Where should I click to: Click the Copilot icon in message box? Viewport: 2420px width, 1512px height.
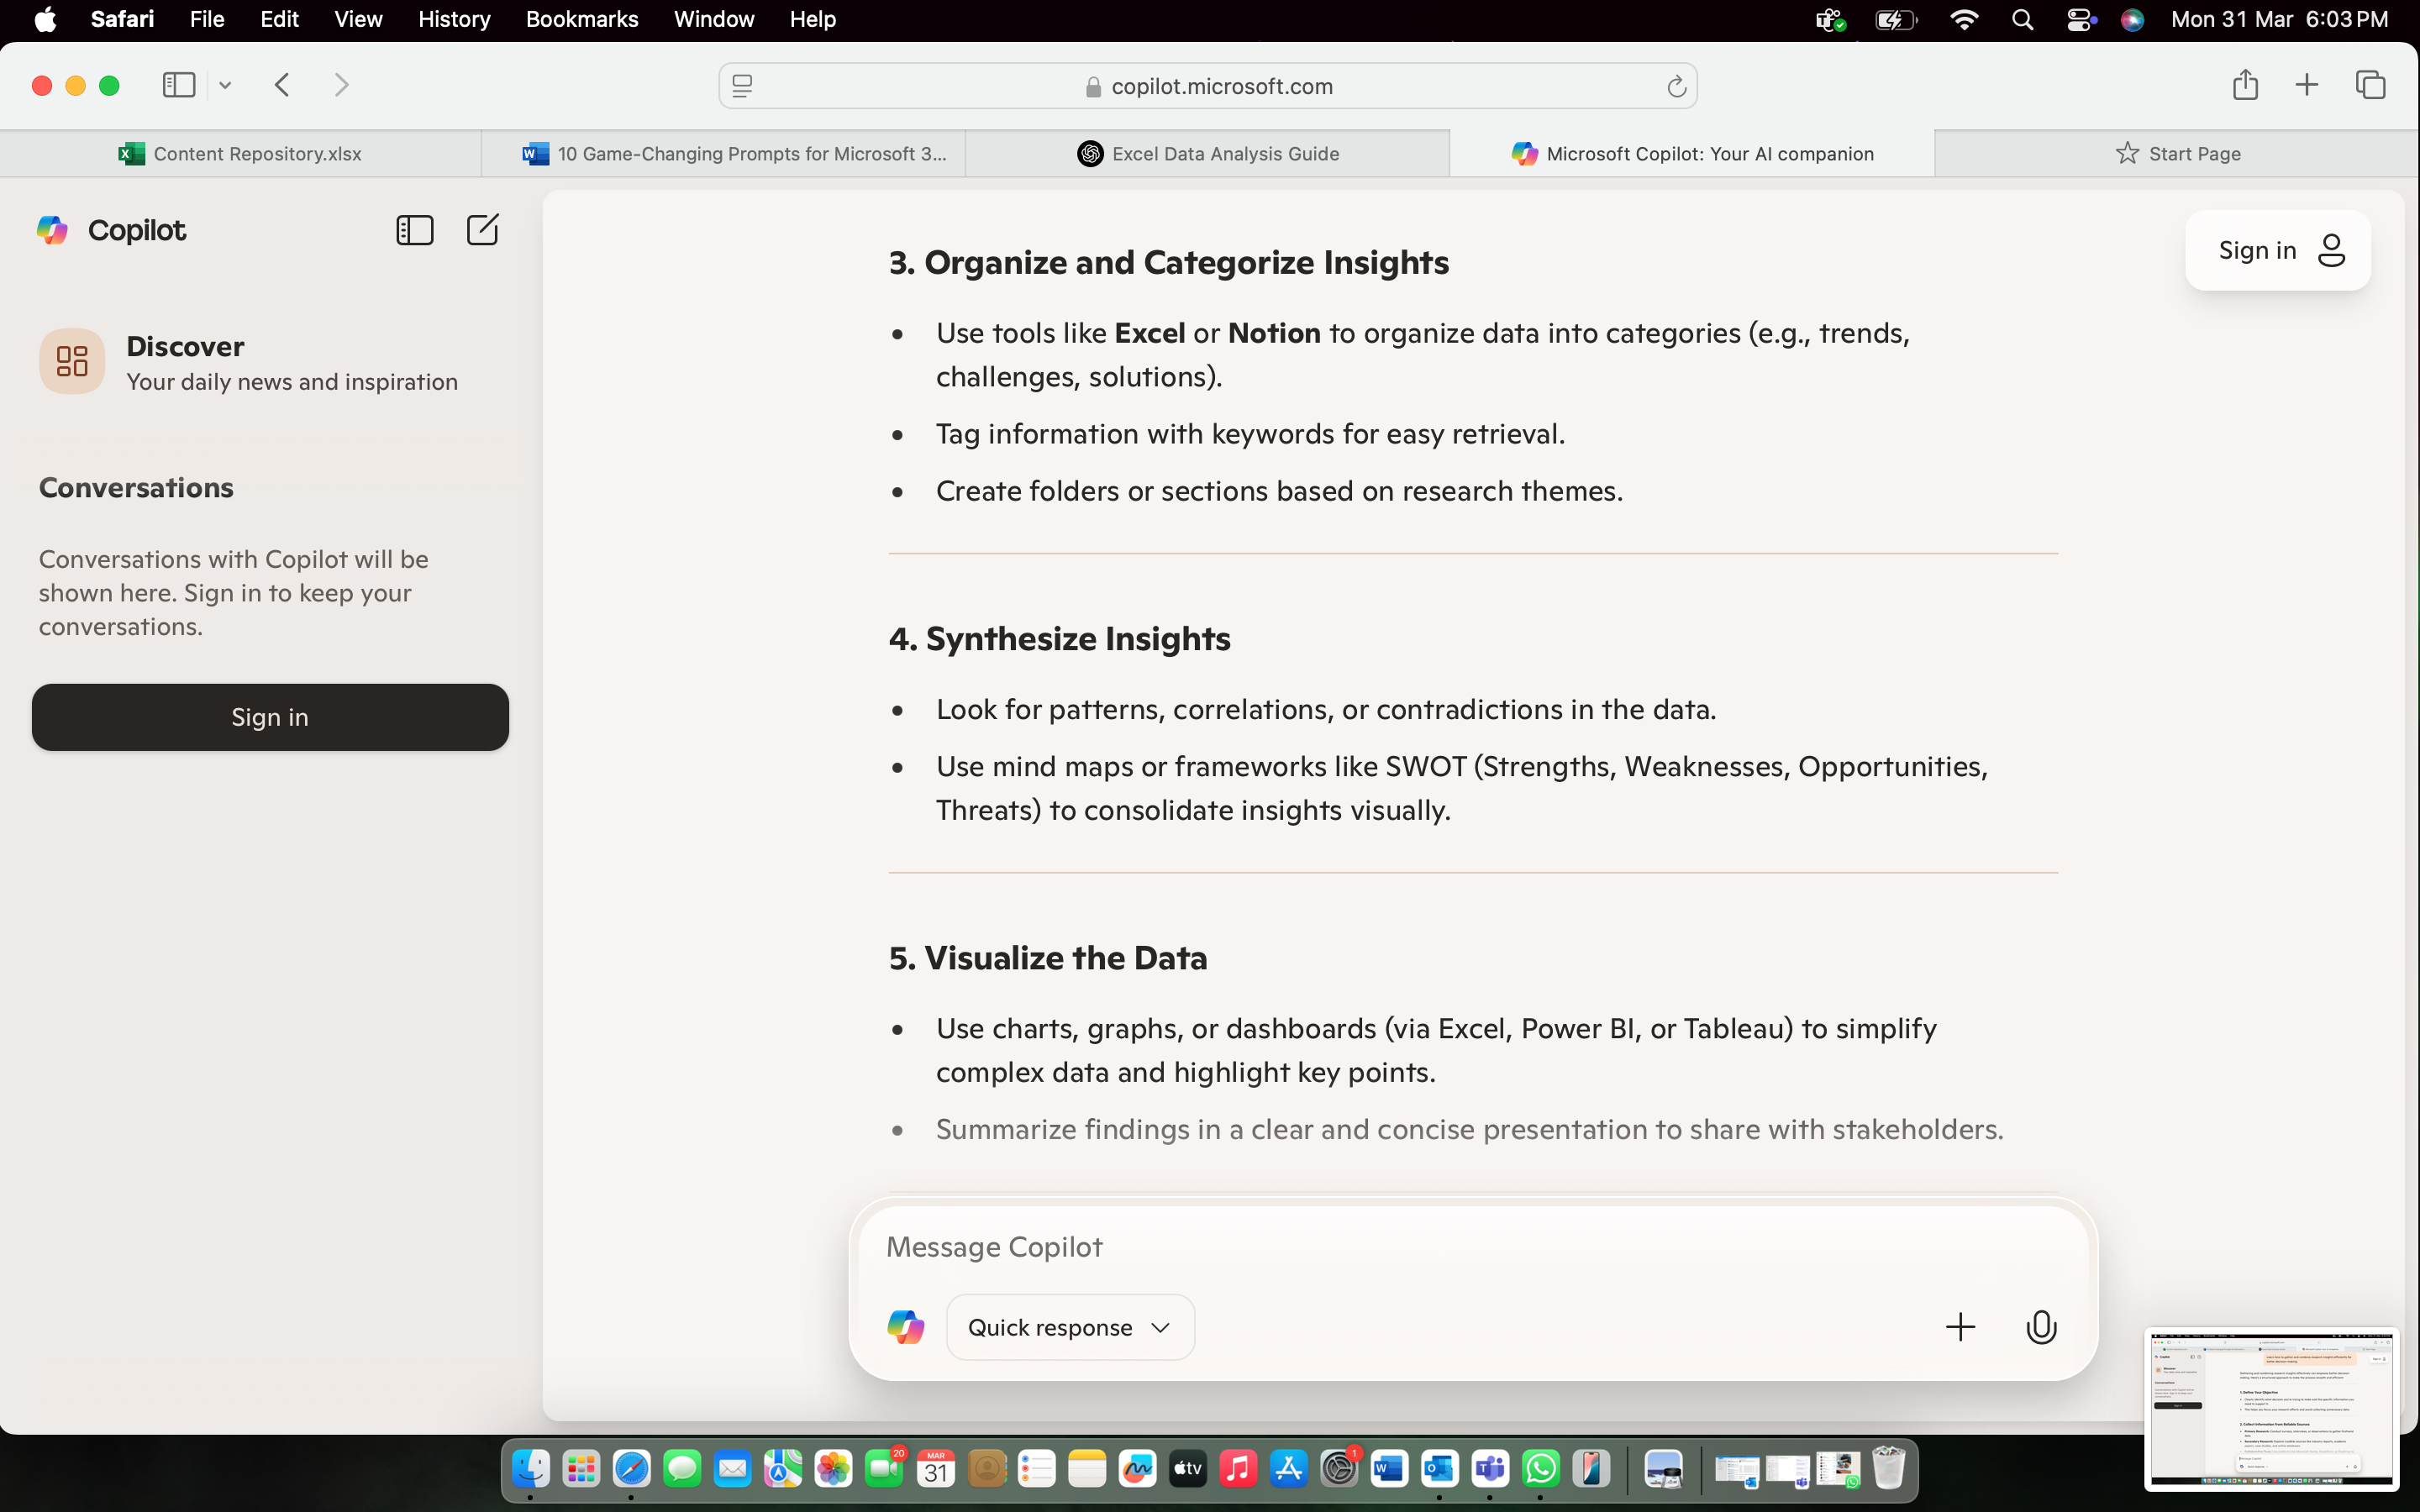tap(906, 1327)
